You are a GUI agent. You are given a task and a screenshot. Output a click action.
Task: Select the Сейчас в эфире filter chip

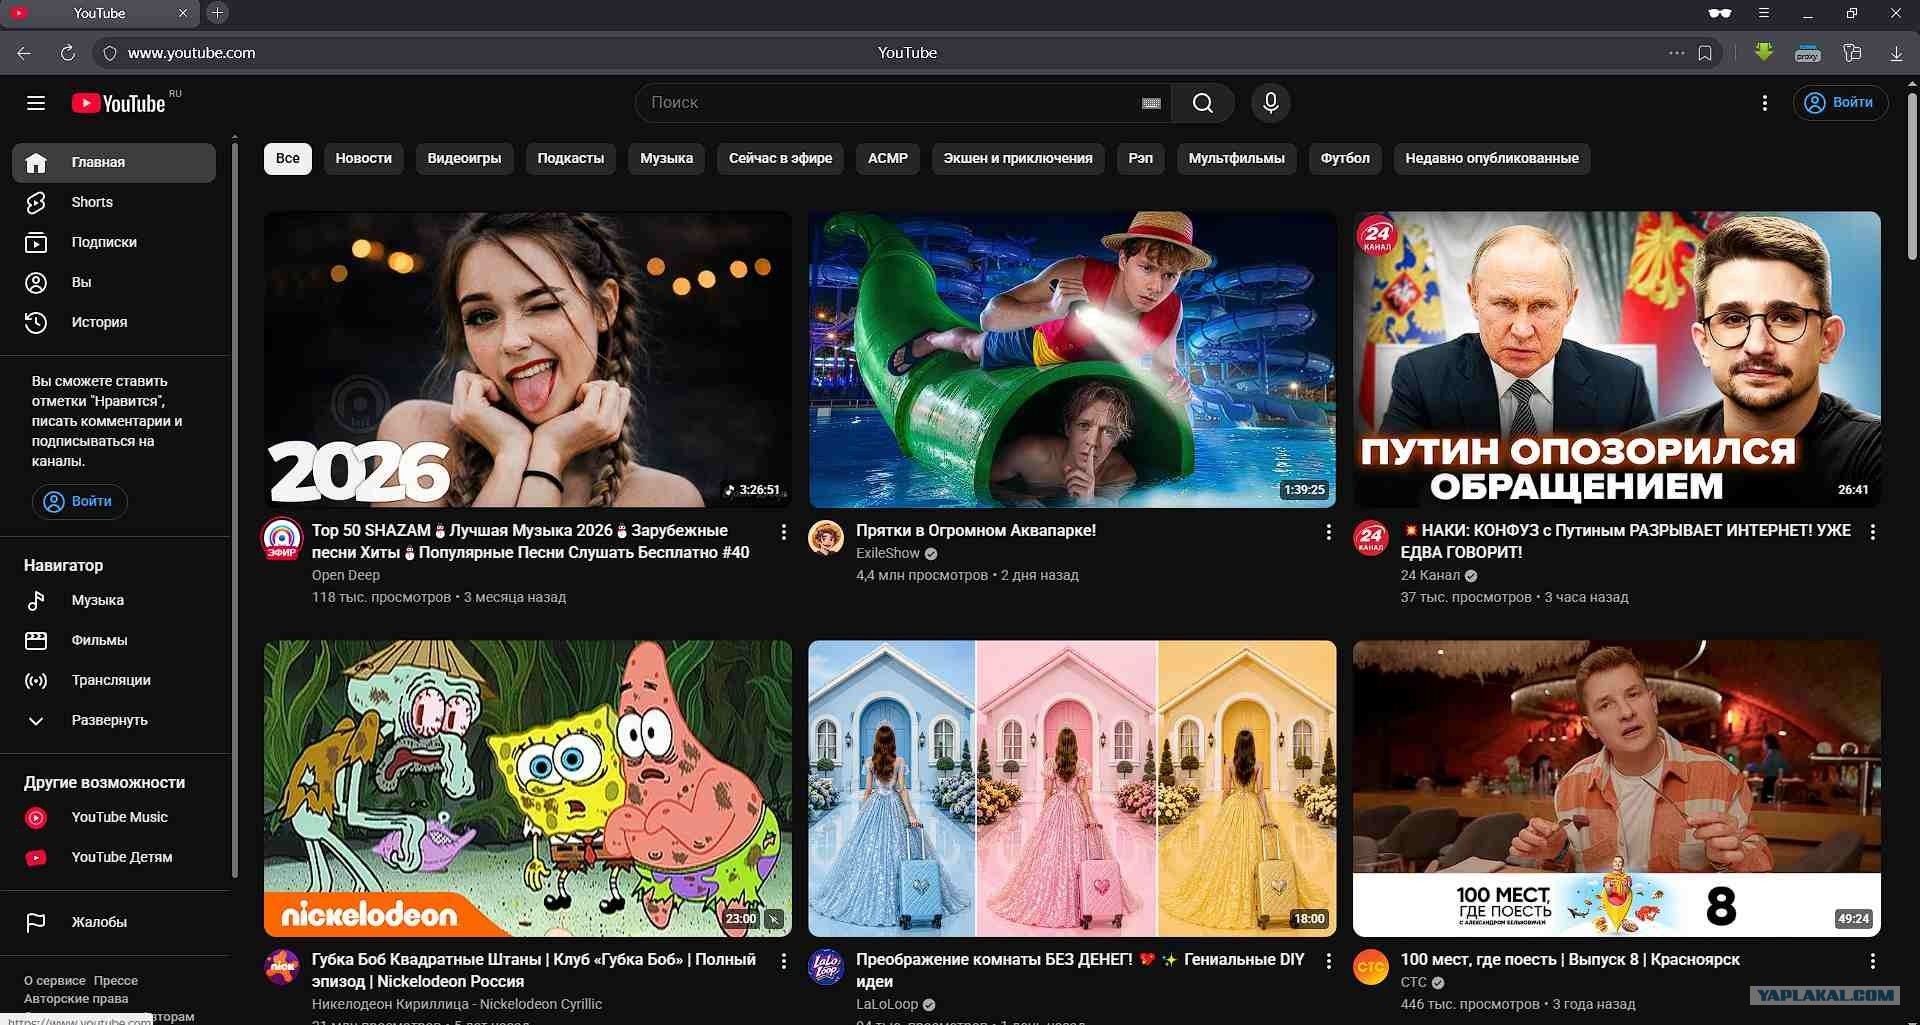pyautogui.click(x=781, y=158)
